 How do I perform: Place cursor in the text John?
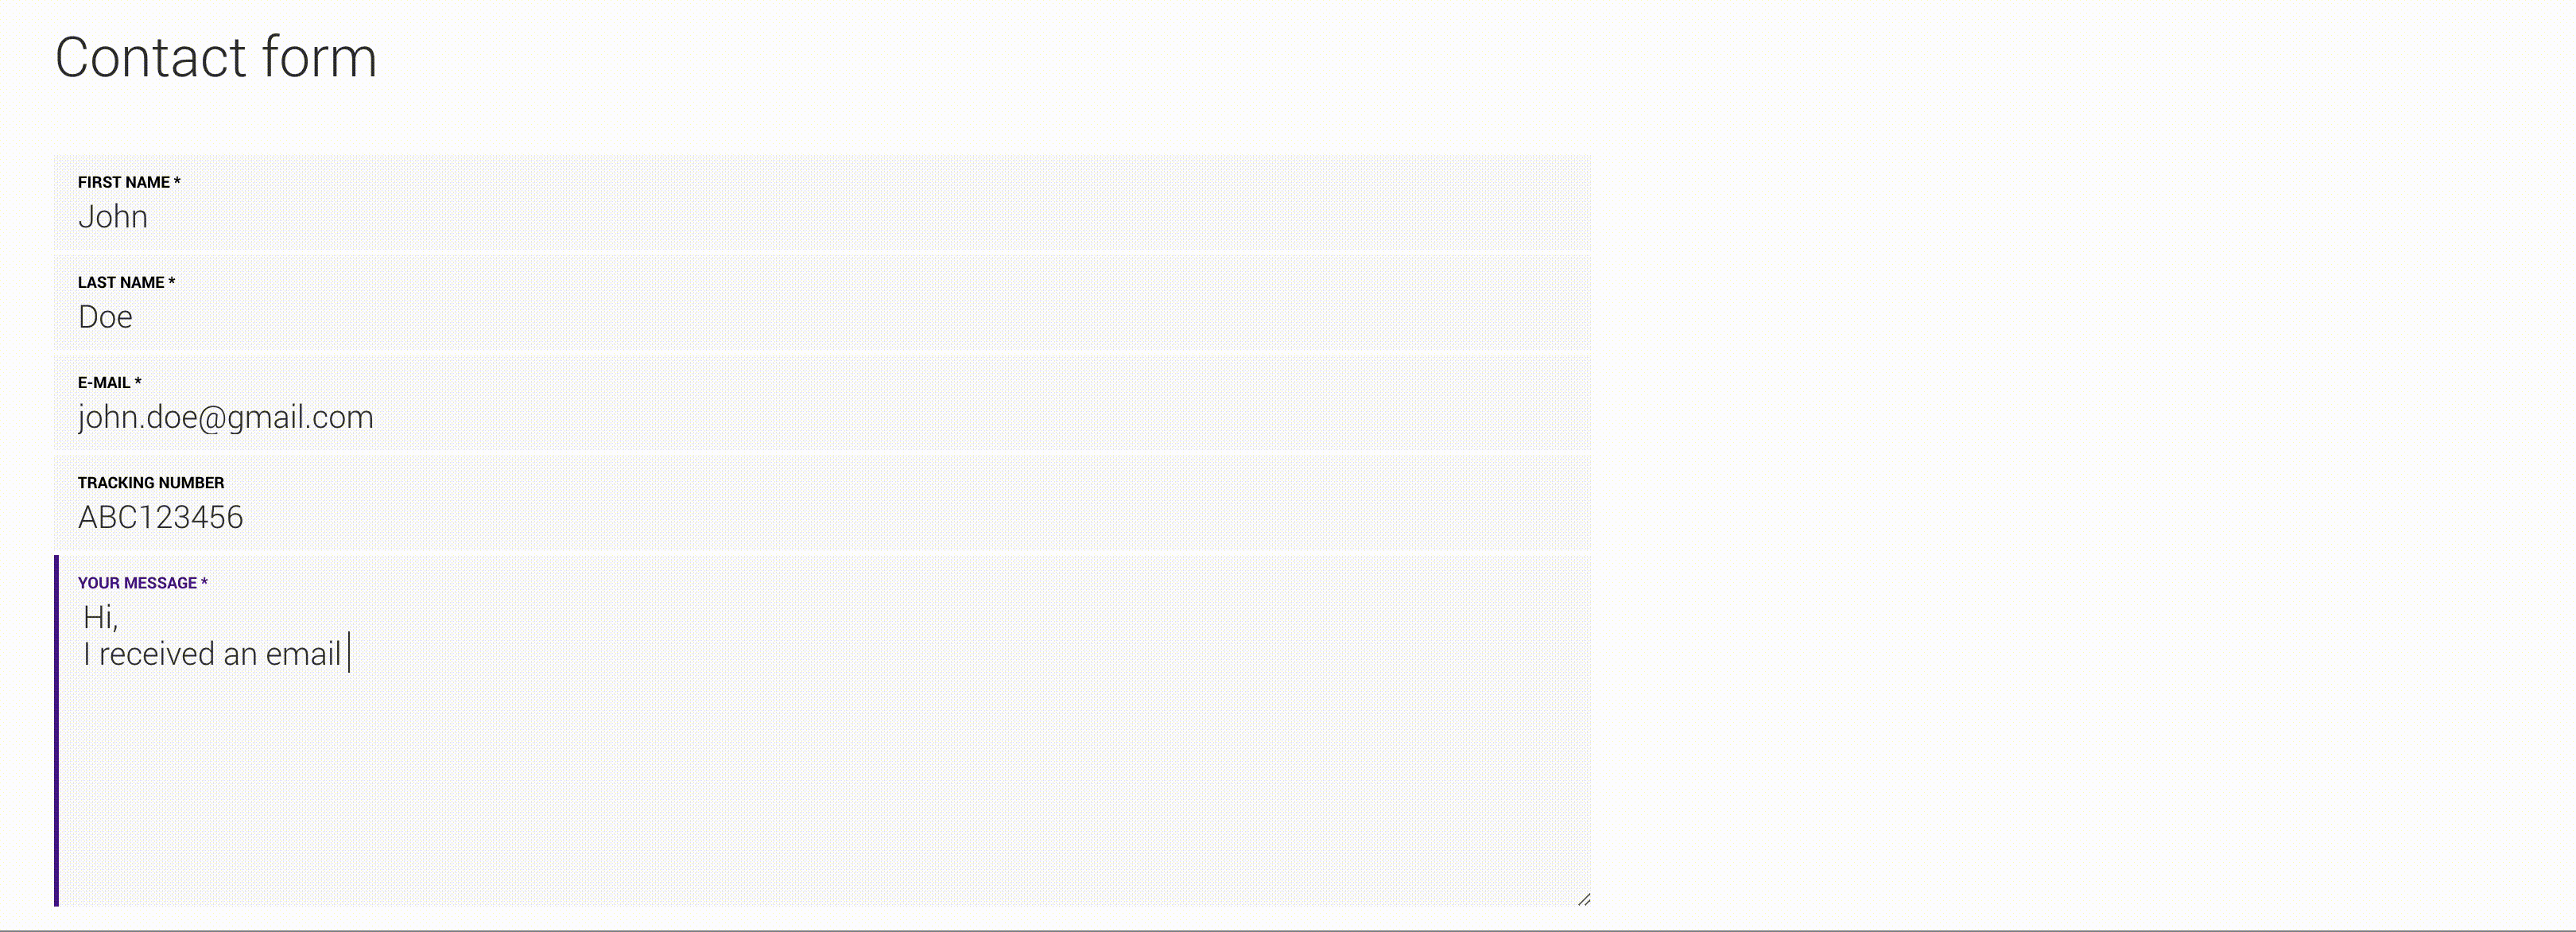(x=113, y=217)
